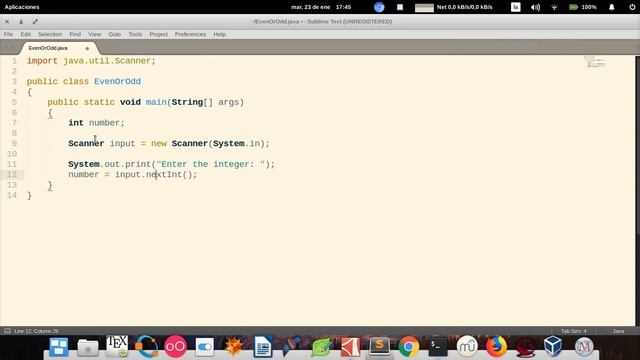The image size is (640, 360).
Task: Click the string "Enter the integer: "
Action: point(211,164)
